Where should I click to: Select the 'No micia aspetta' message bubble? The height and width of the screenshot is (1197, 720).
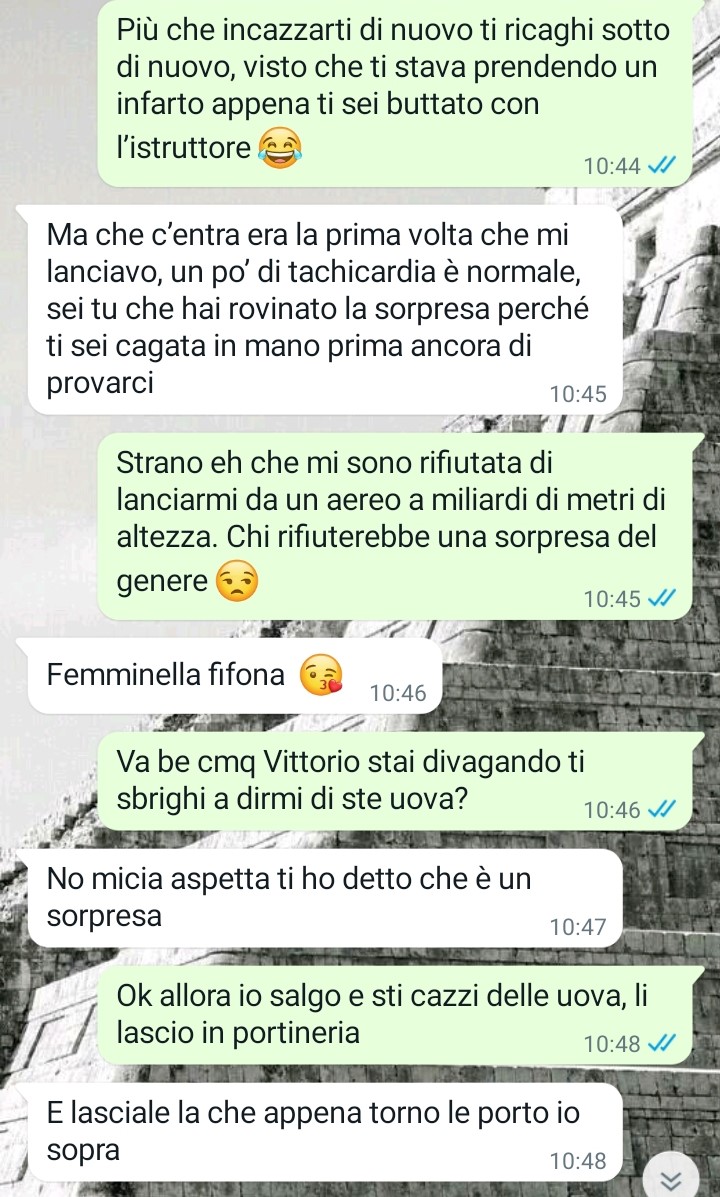tap(325, 898)
